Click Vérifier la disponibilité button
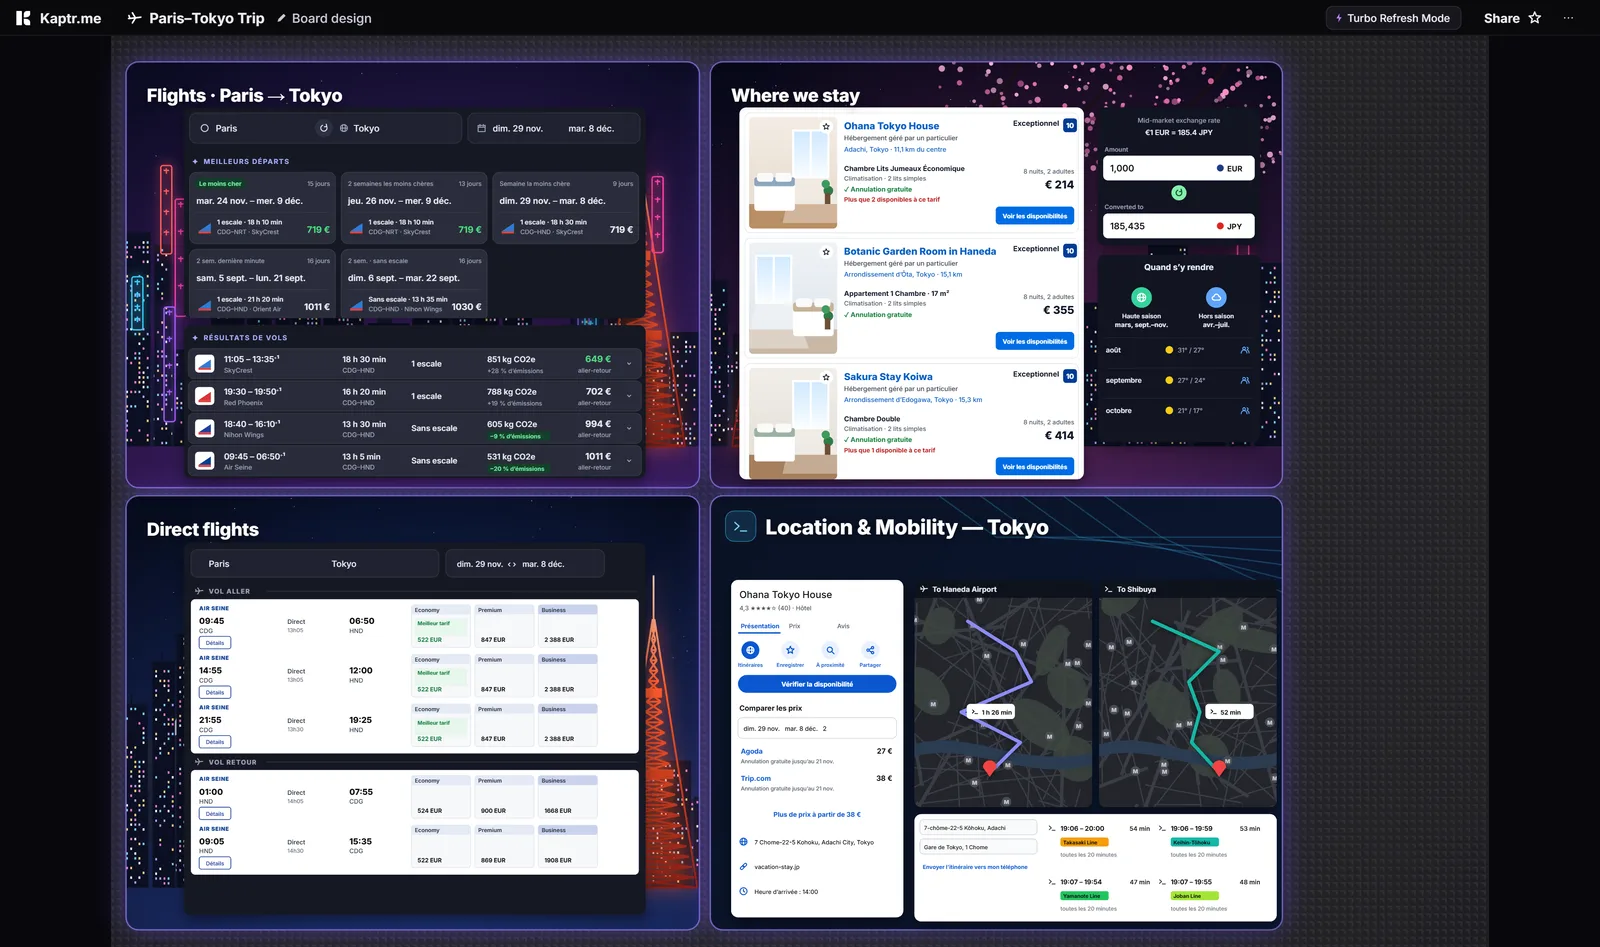 (x=817, y=684)
